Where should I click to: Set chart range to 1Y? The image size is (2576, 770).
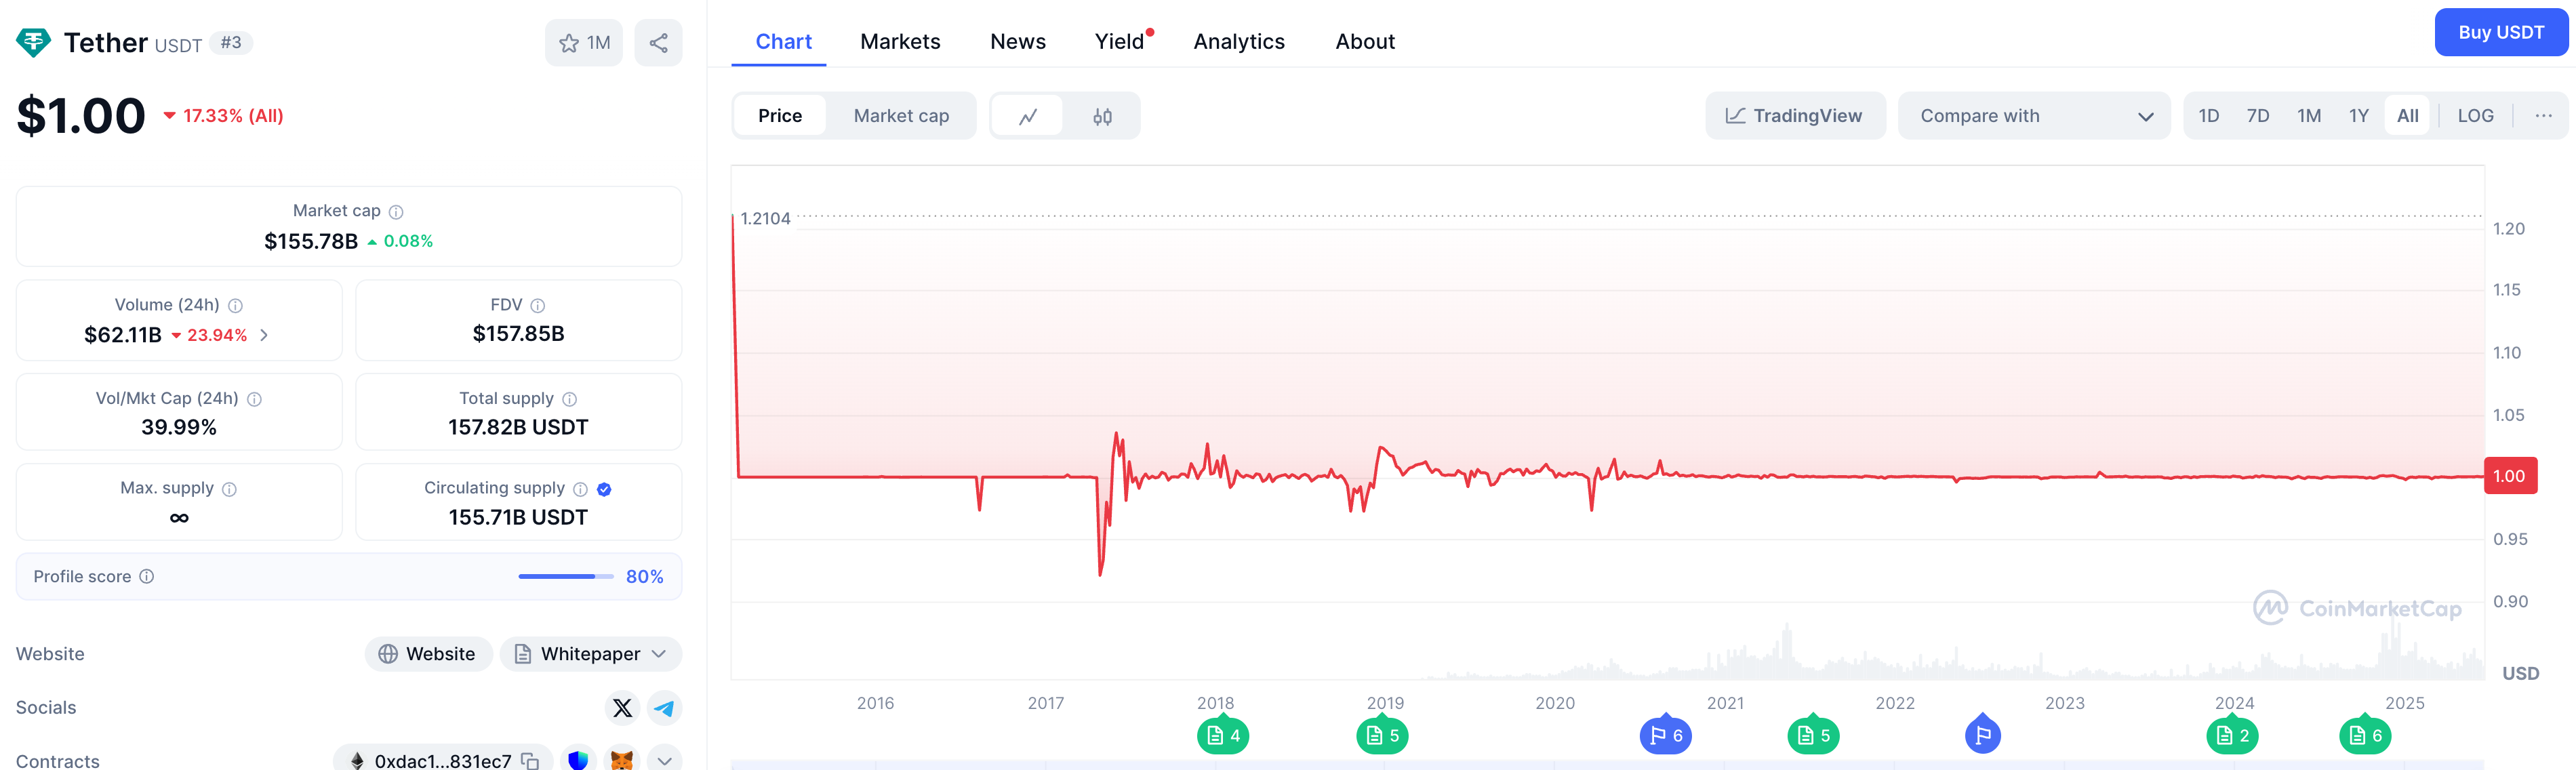2358,116
